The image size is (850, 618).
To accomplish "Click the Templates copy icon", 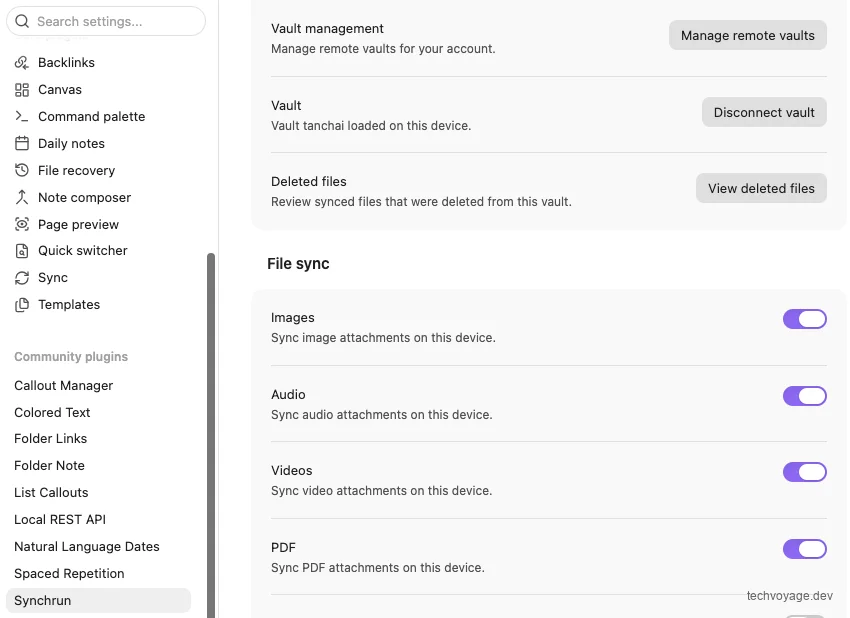I will [22, 305].
